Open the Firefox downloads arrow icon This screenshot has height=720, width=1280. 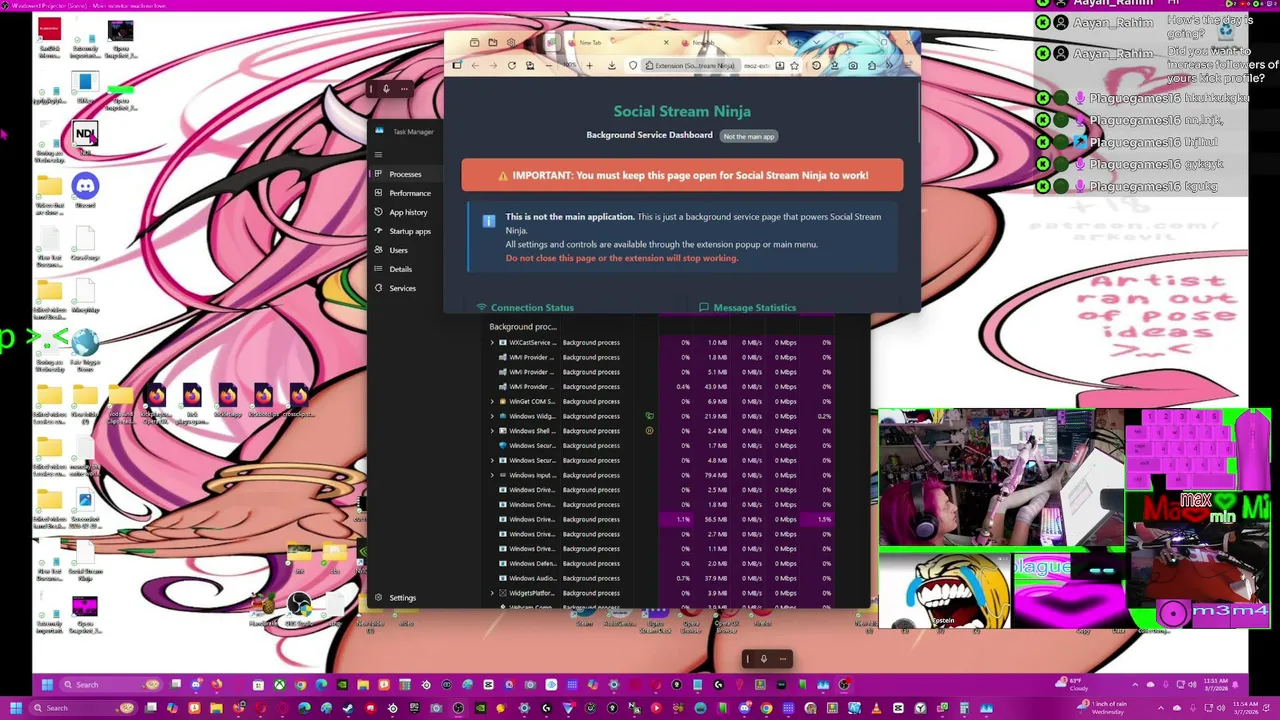[612, 65]
